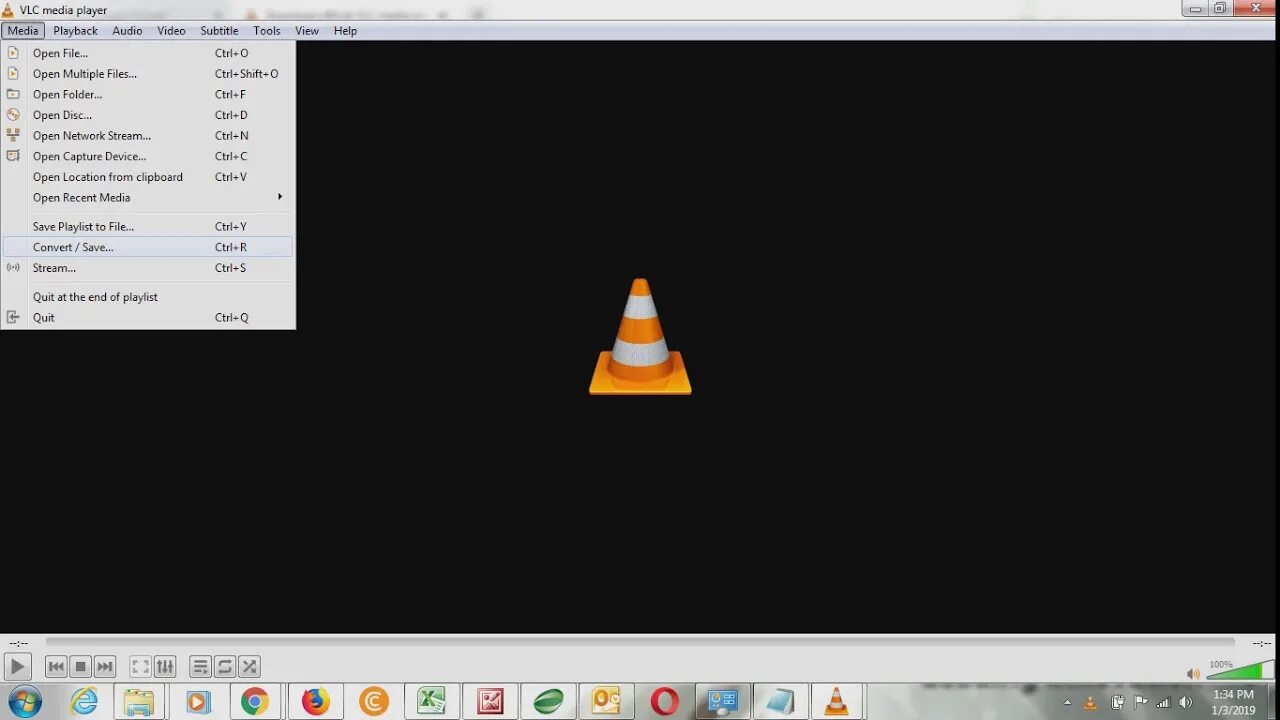
Task: Click the Play button
Action: pos(17,666)
